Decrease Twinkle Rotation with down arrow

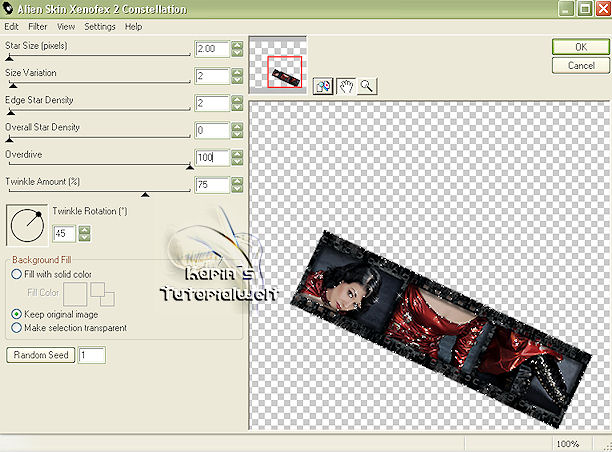[84, 238]
